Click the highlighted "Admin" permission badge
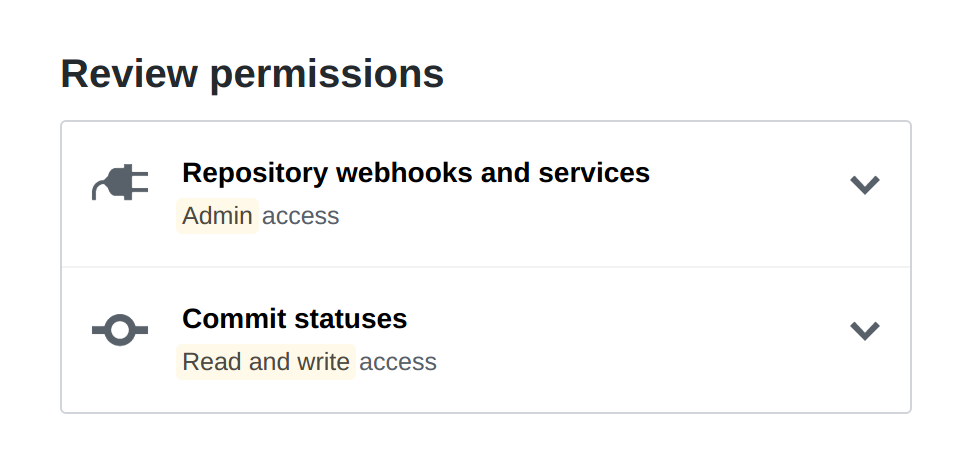Viewport: 954px width, 458px height. (217, 216)
